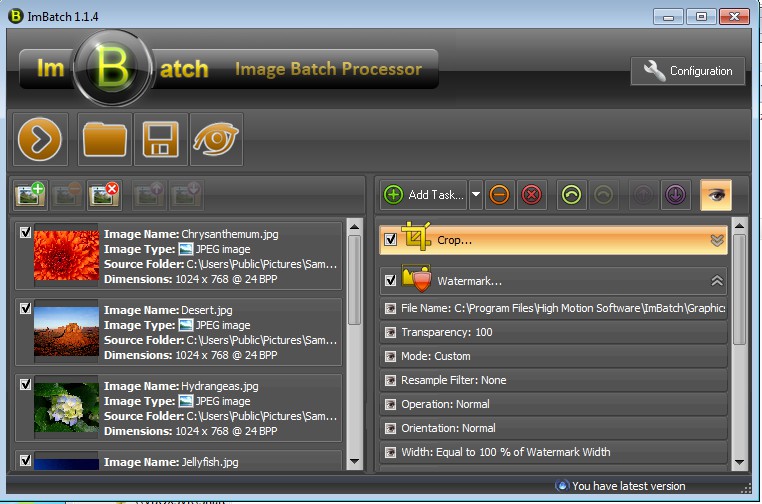Expand the Crop task settings
Screen dimensions: 762x504
point(717,240)
